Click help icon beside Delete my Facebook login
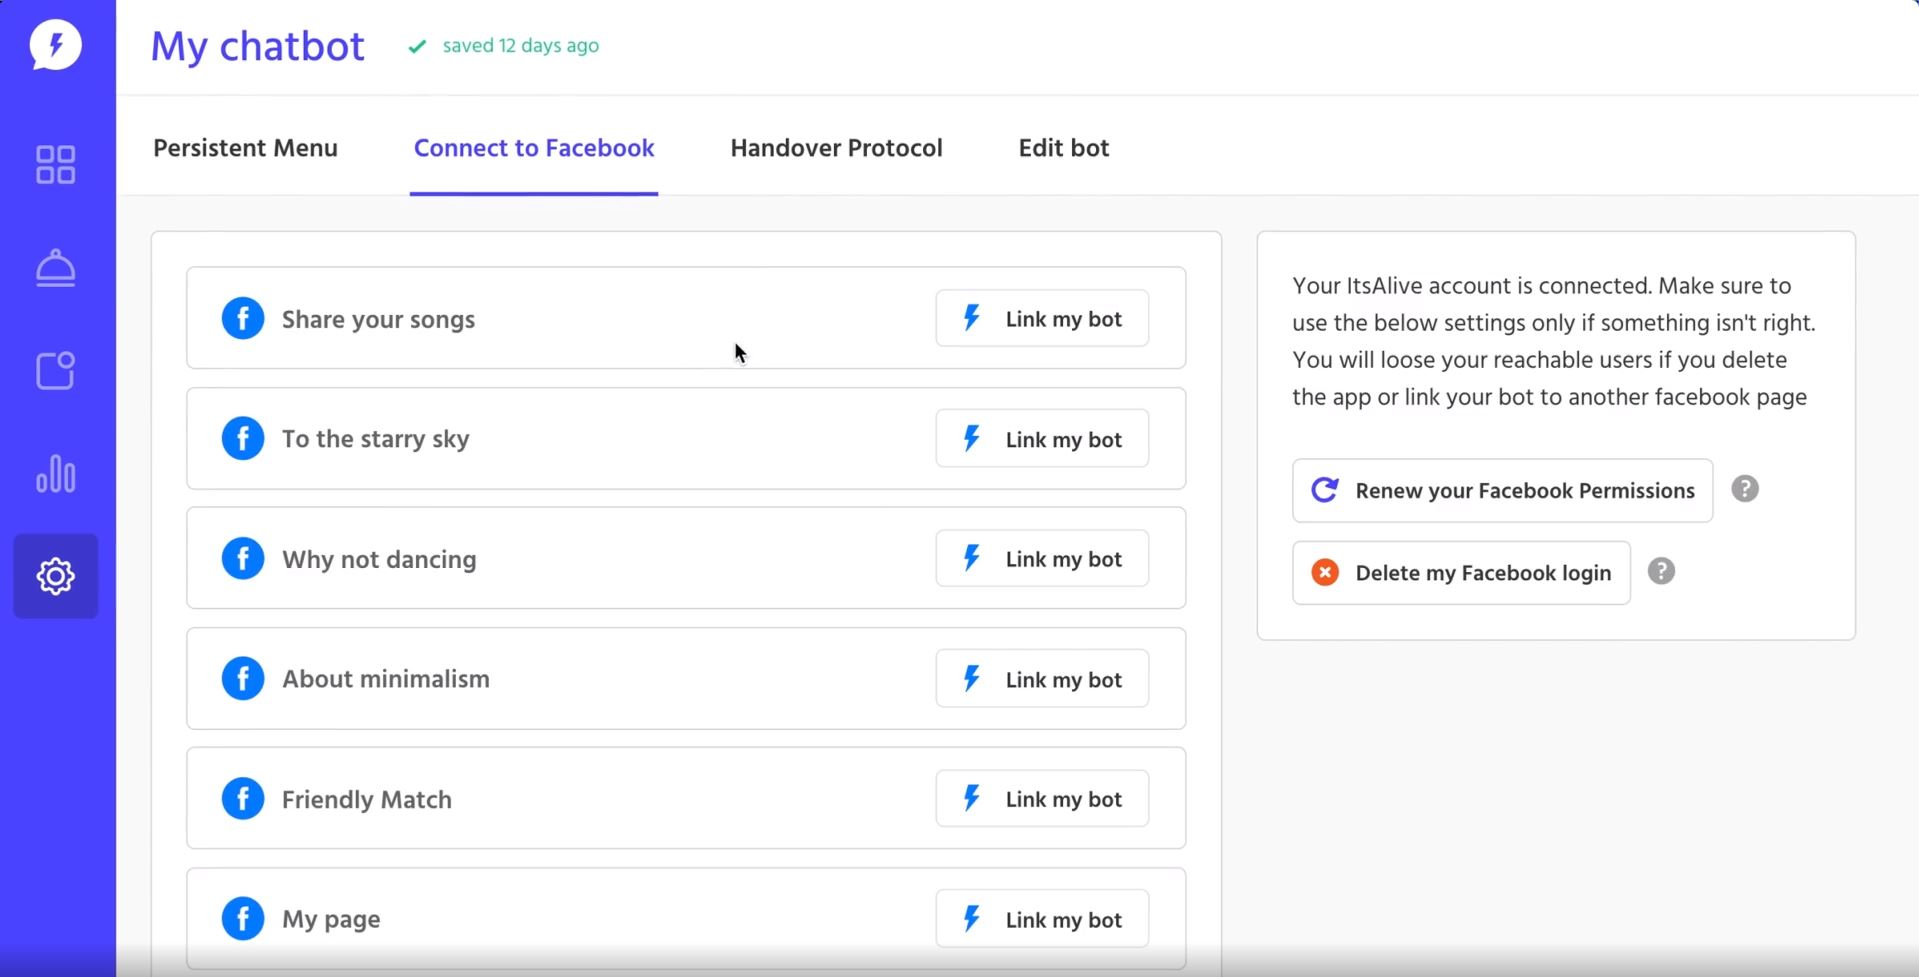This screenshot has width=1919, height=977. (x=1661, y=571)
